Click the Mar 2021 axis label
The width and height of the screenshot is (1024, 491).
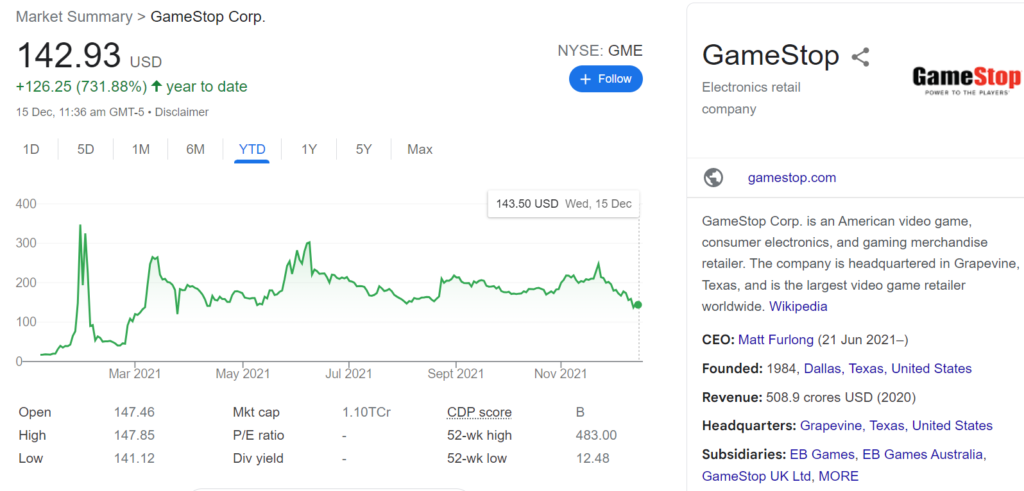pos(135,374)
